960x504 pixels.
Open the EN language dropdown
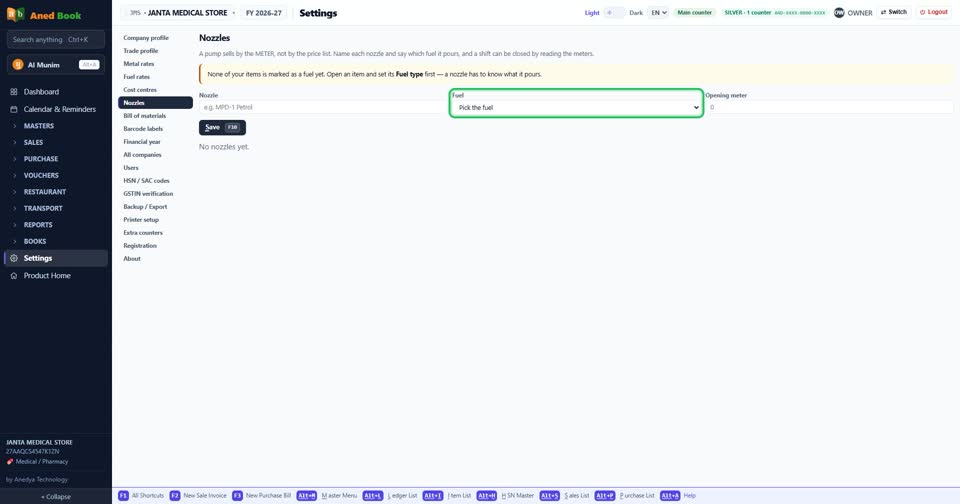(658, 12)
